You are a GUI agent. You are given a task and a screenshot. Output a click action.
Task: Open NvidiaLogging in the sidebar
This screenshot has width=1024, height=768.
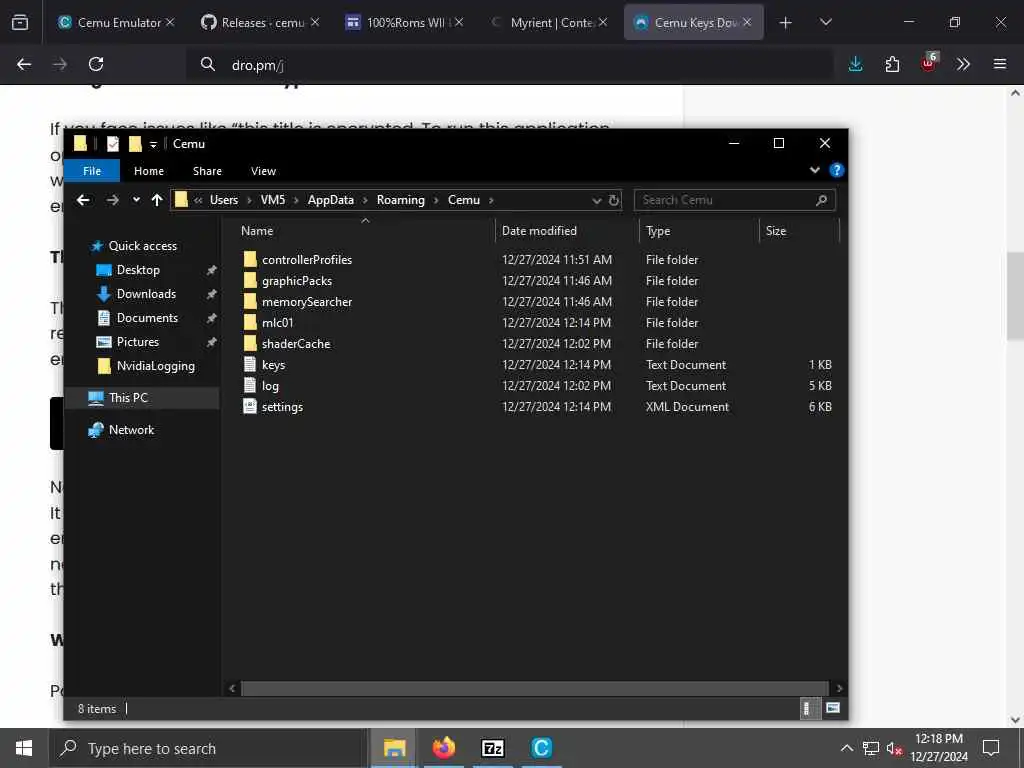[x=155, y=366]
